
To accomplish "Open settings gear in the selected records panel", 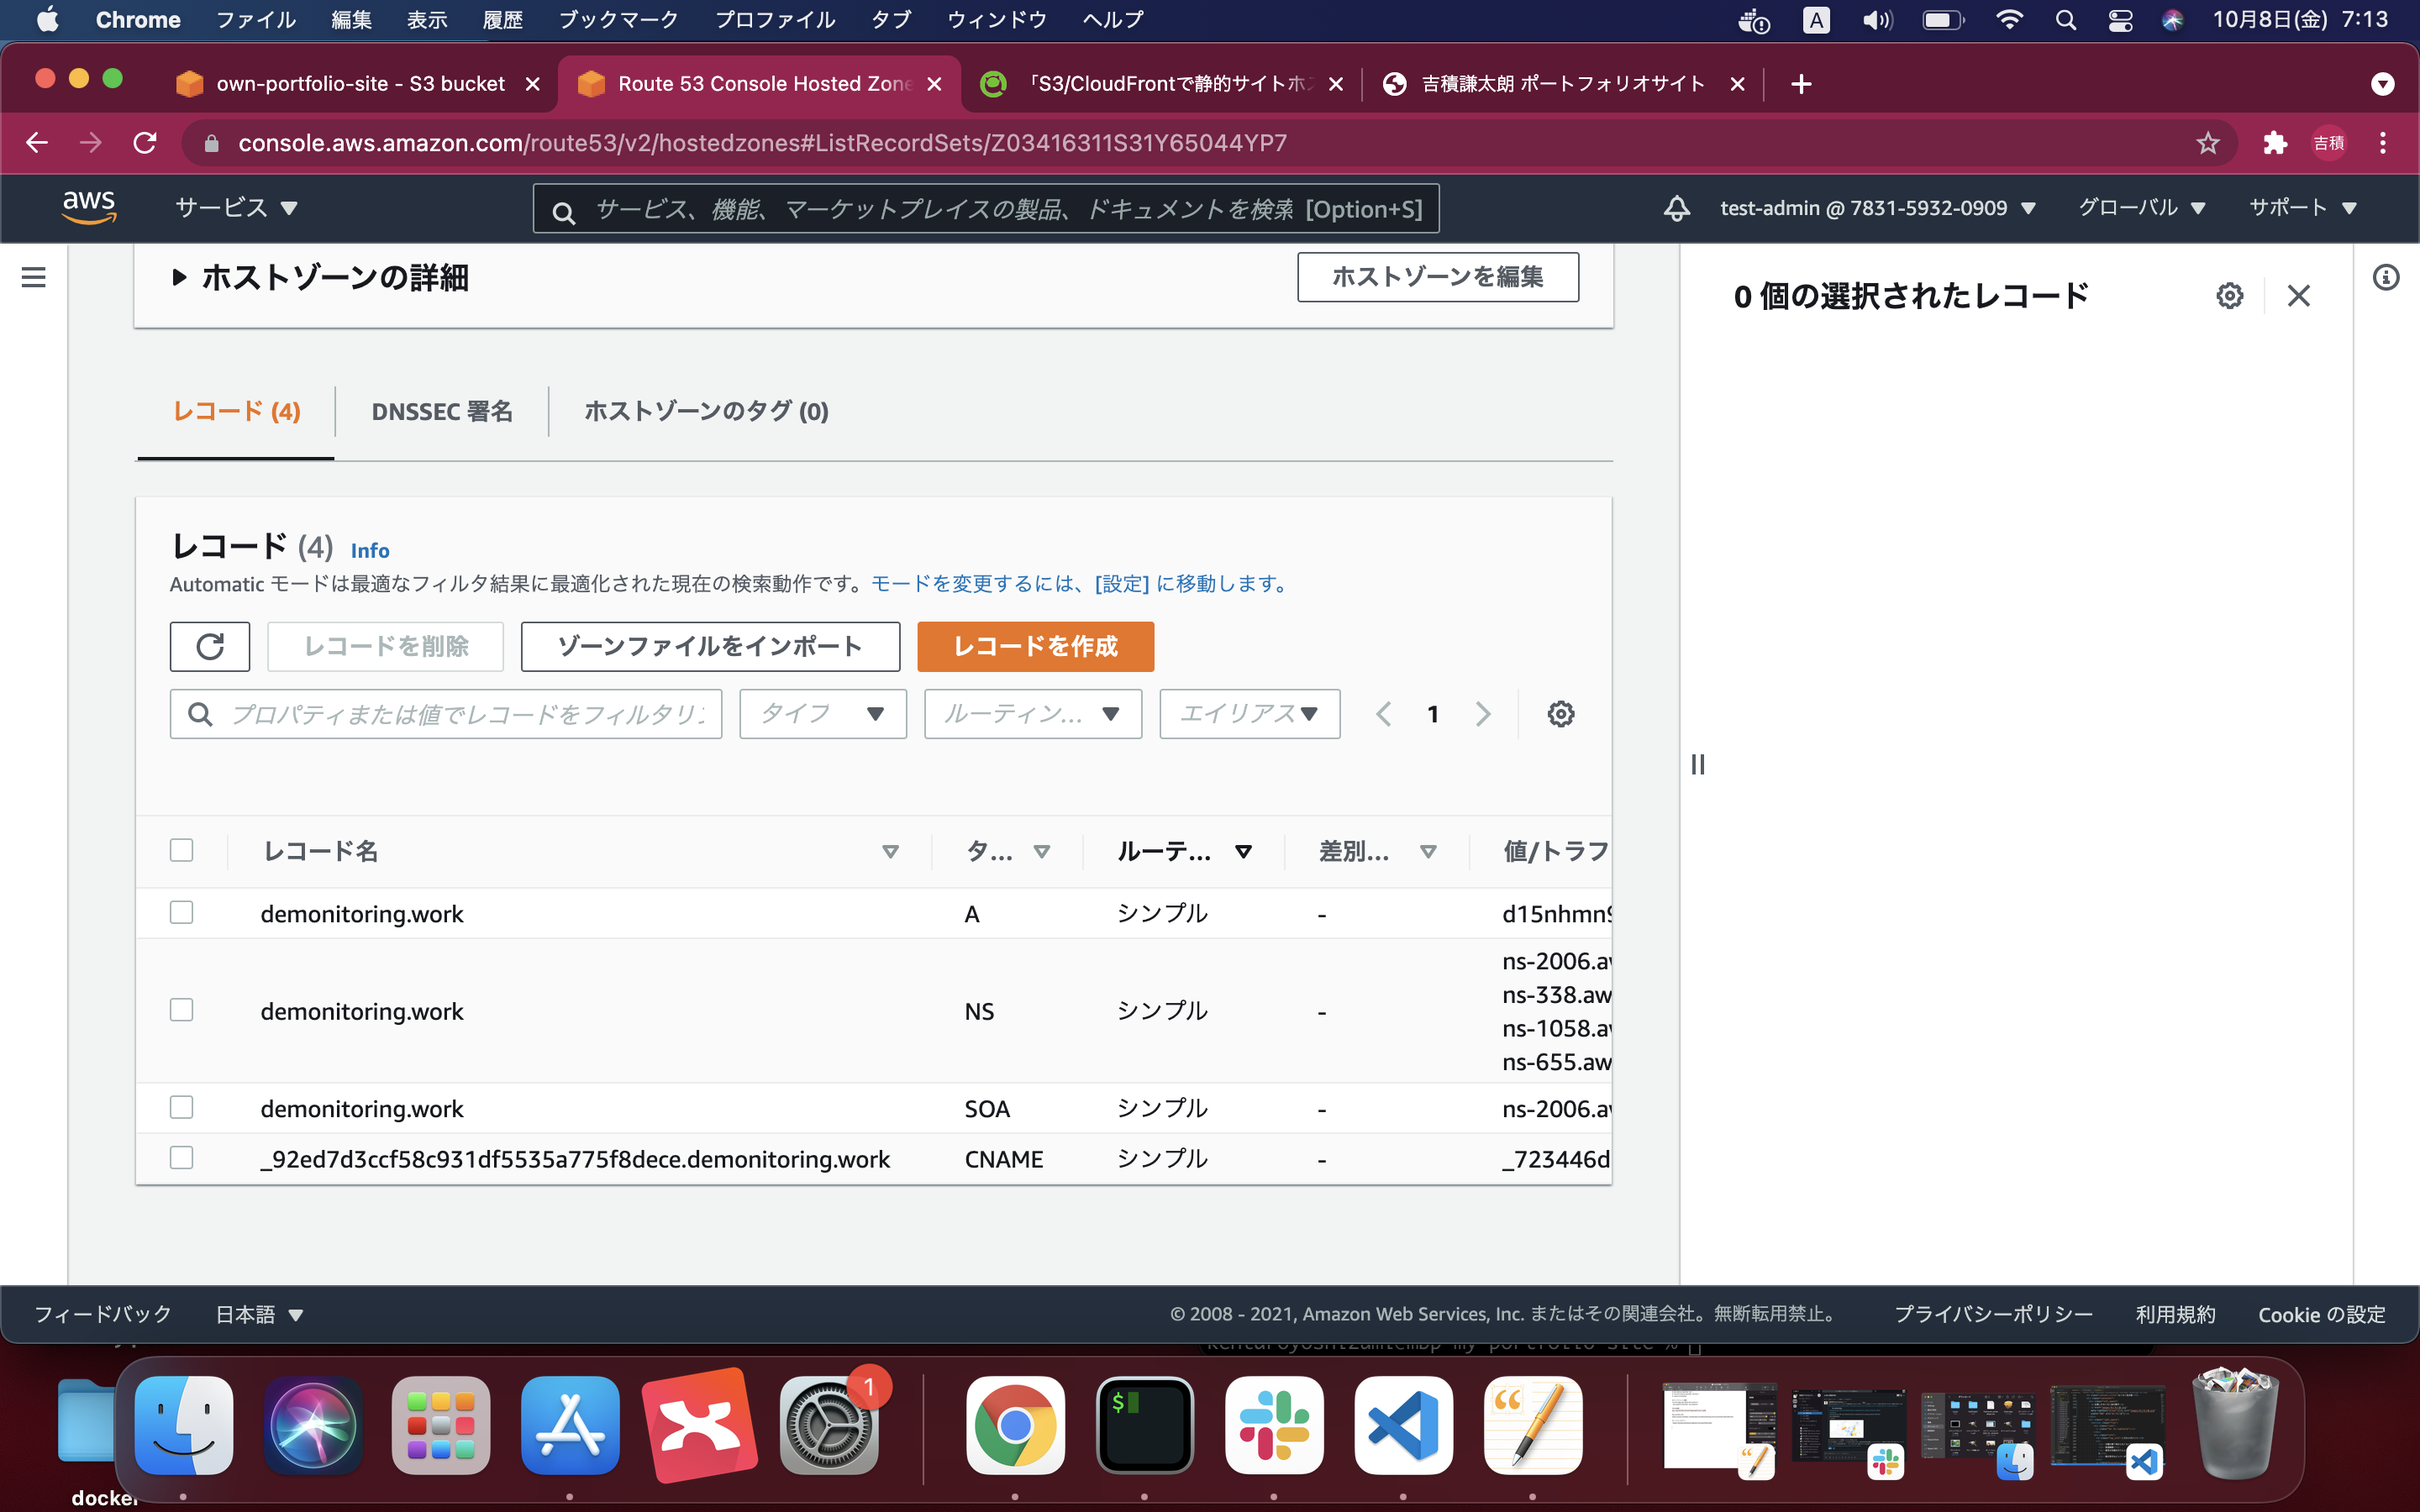I will (2231, 295).
